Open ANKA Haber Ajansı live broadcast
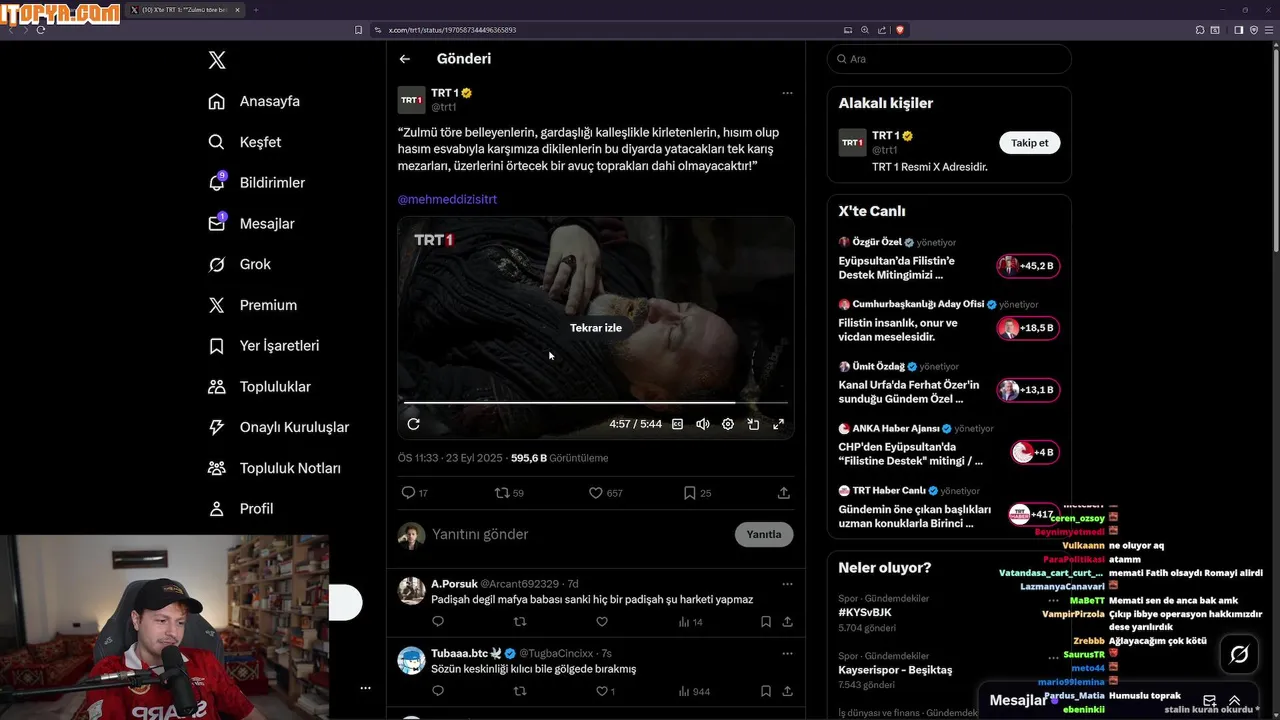 point(949,444)
